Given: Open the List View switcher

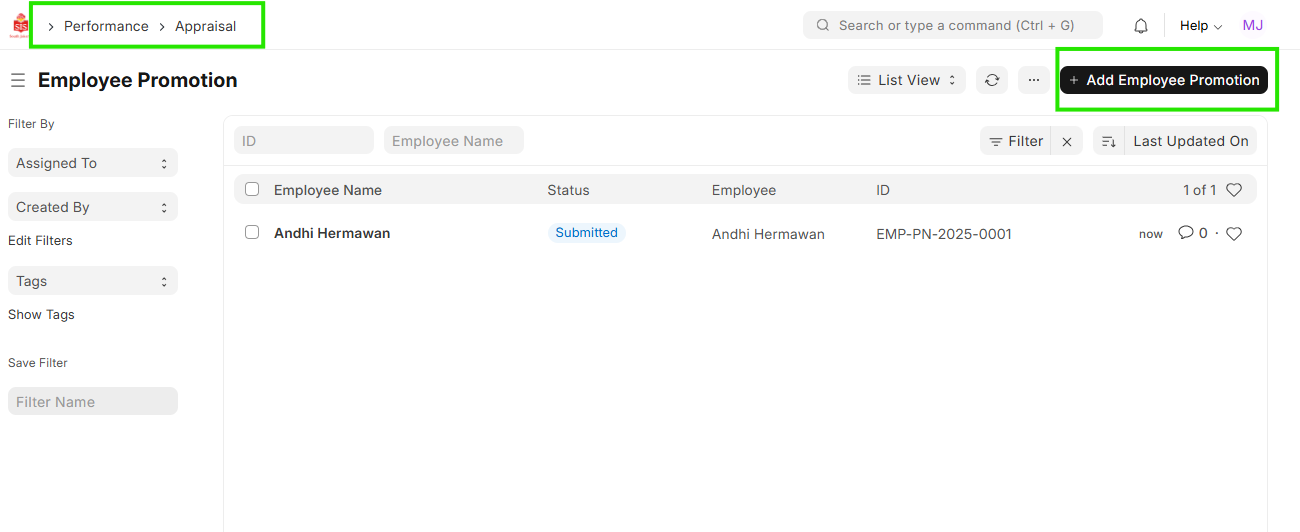Looking at the screenshot, I should (x=906, y=80).
